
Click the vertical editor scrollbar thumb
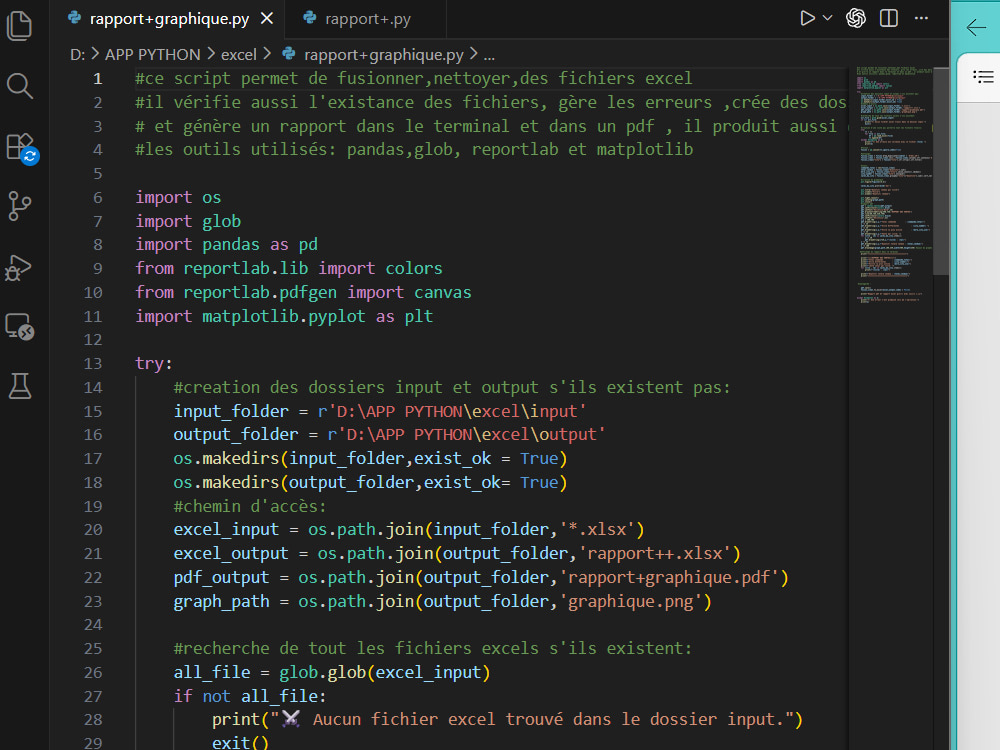(x=941, y=171)
